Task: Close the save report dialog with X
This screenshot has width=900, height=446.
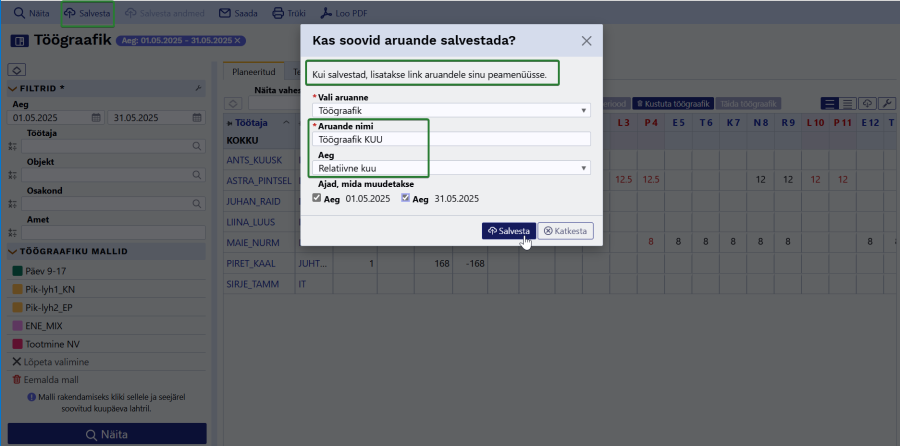Action: 586,41
